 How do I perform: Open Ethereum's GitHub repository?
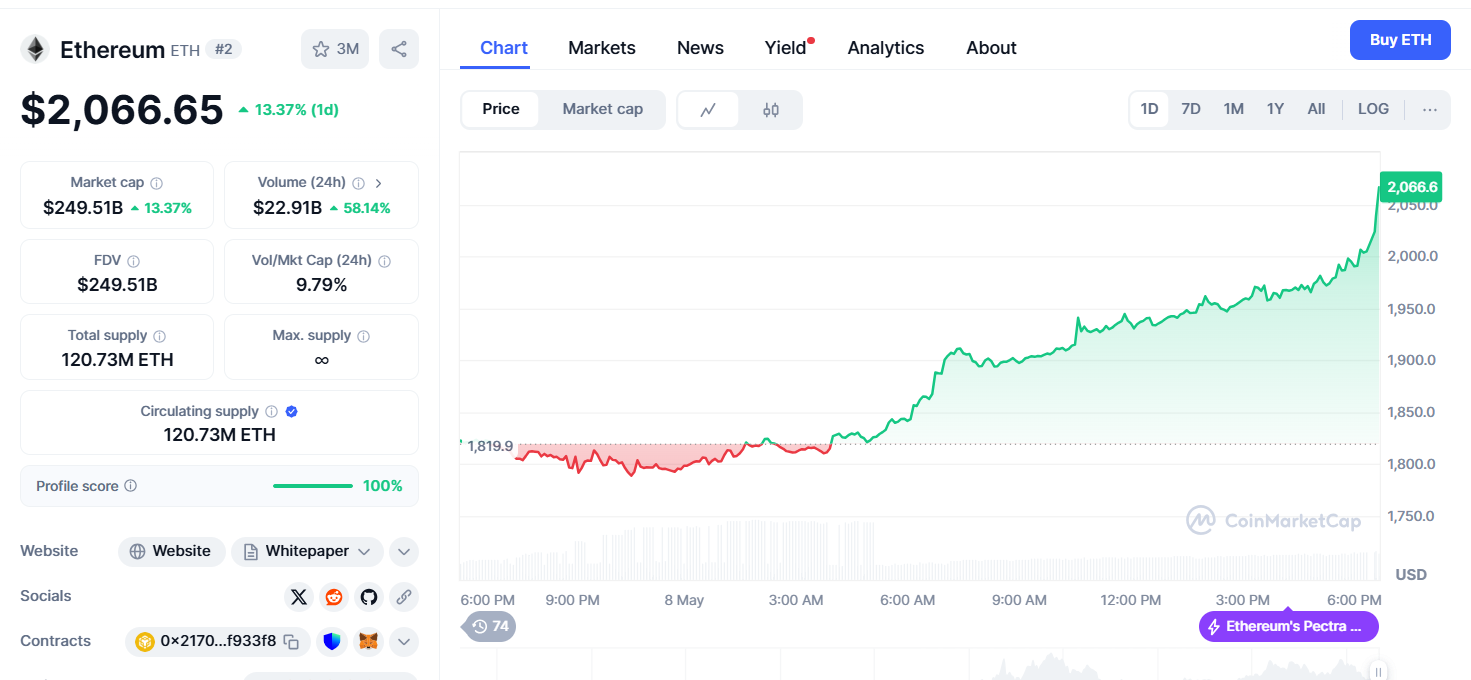pos(369,597)
